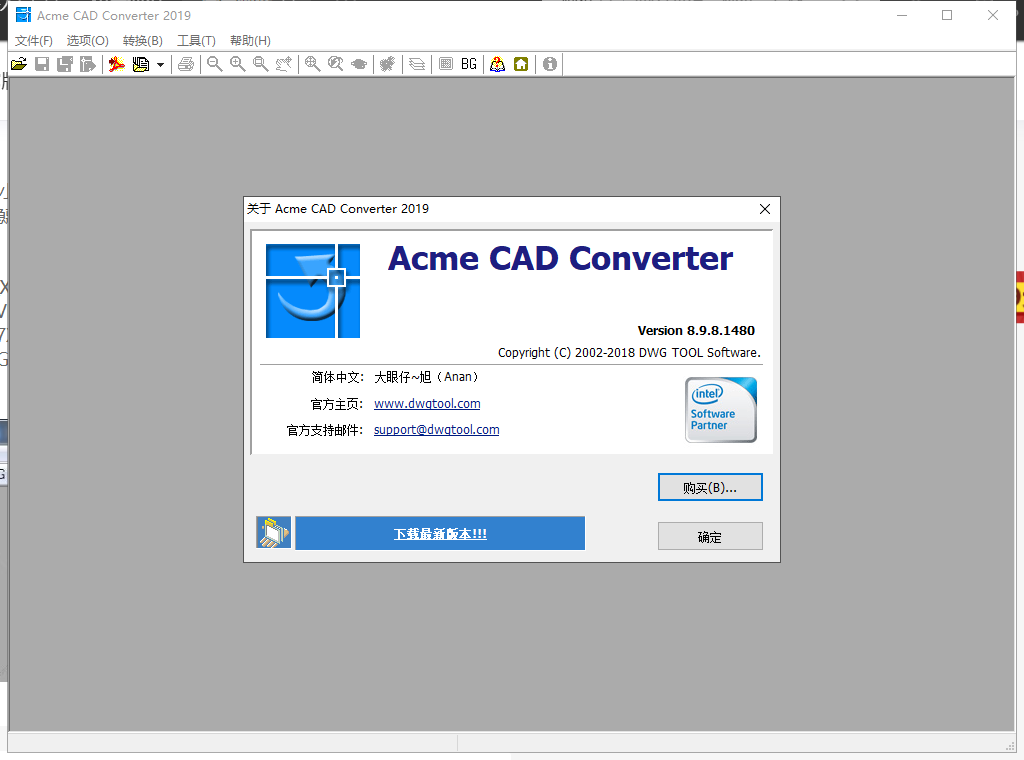
Task: Click the Zoom Previous magnifier icon
Action: pyautogui.click(x=336, y=64)
